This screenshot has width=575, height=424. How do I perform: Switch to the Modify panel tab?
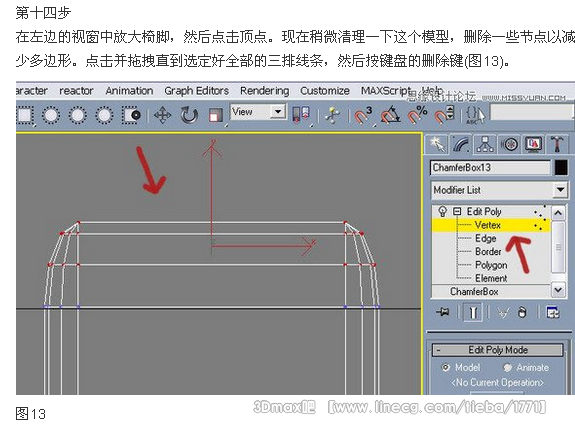click(x=461, y=144)
